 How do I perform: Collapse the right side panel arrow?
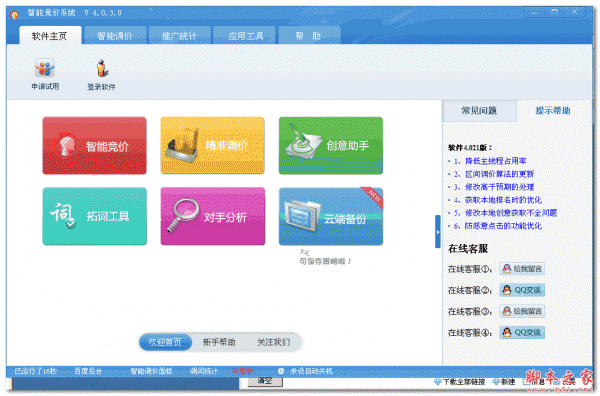coord(438,231)
